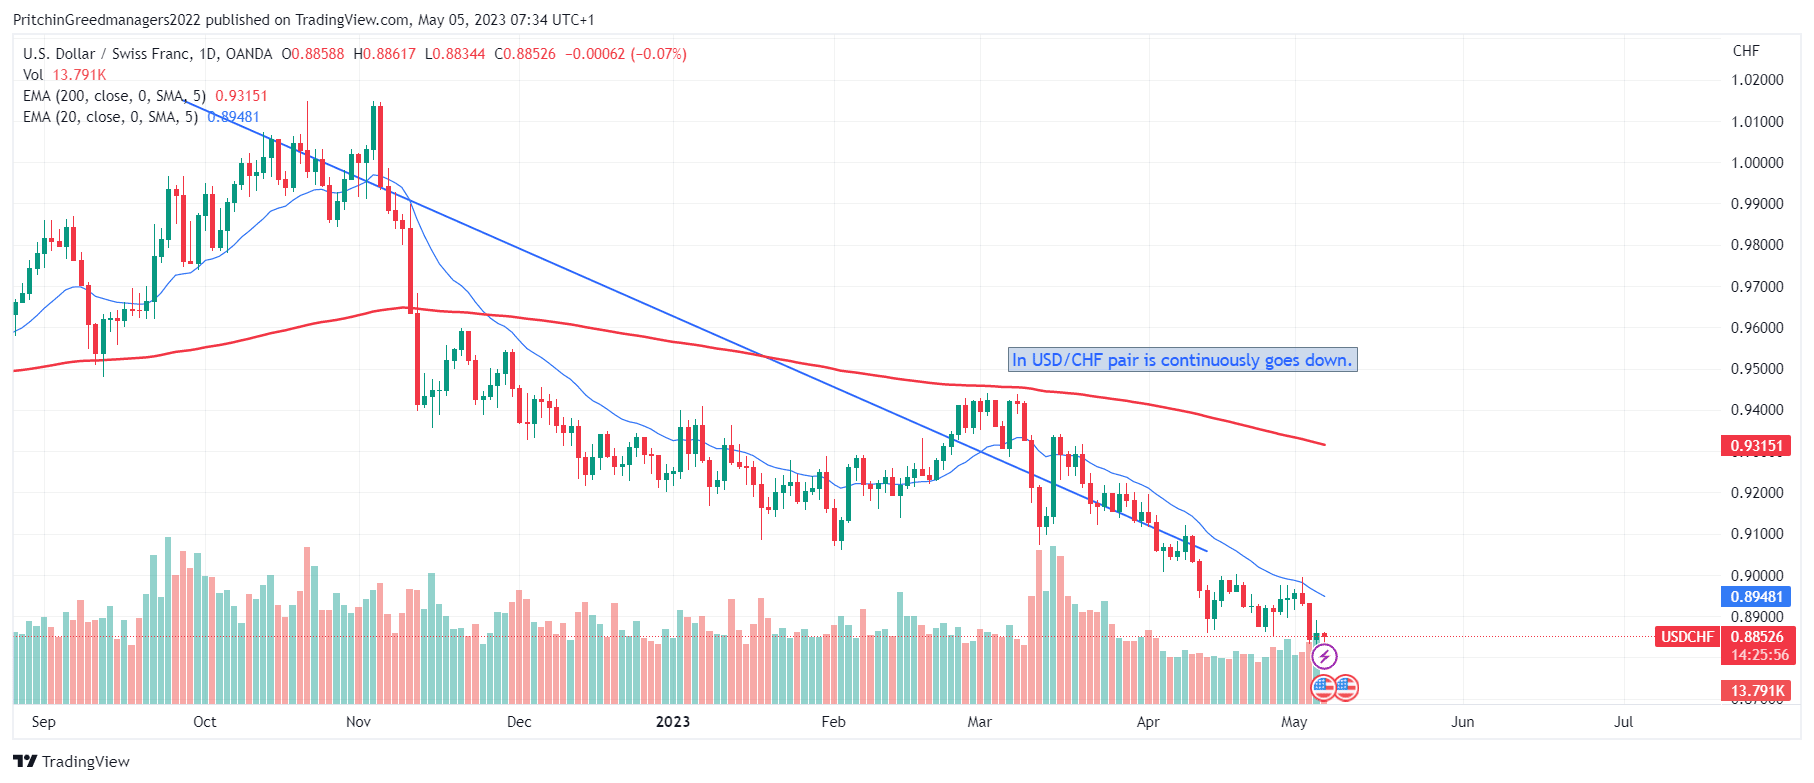
Task: Click the Oct label on time axis
Action: click(x=204, y=722)
